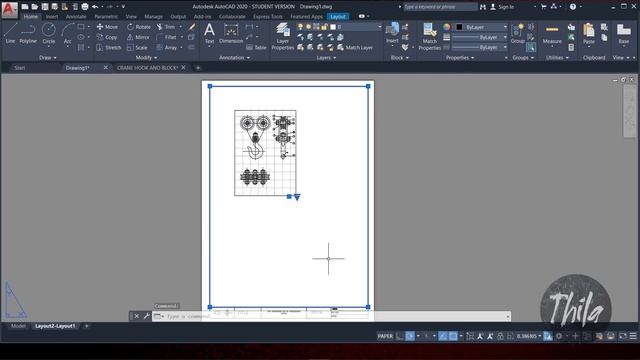
Task: Insert a Table
Action: (256, 47)
